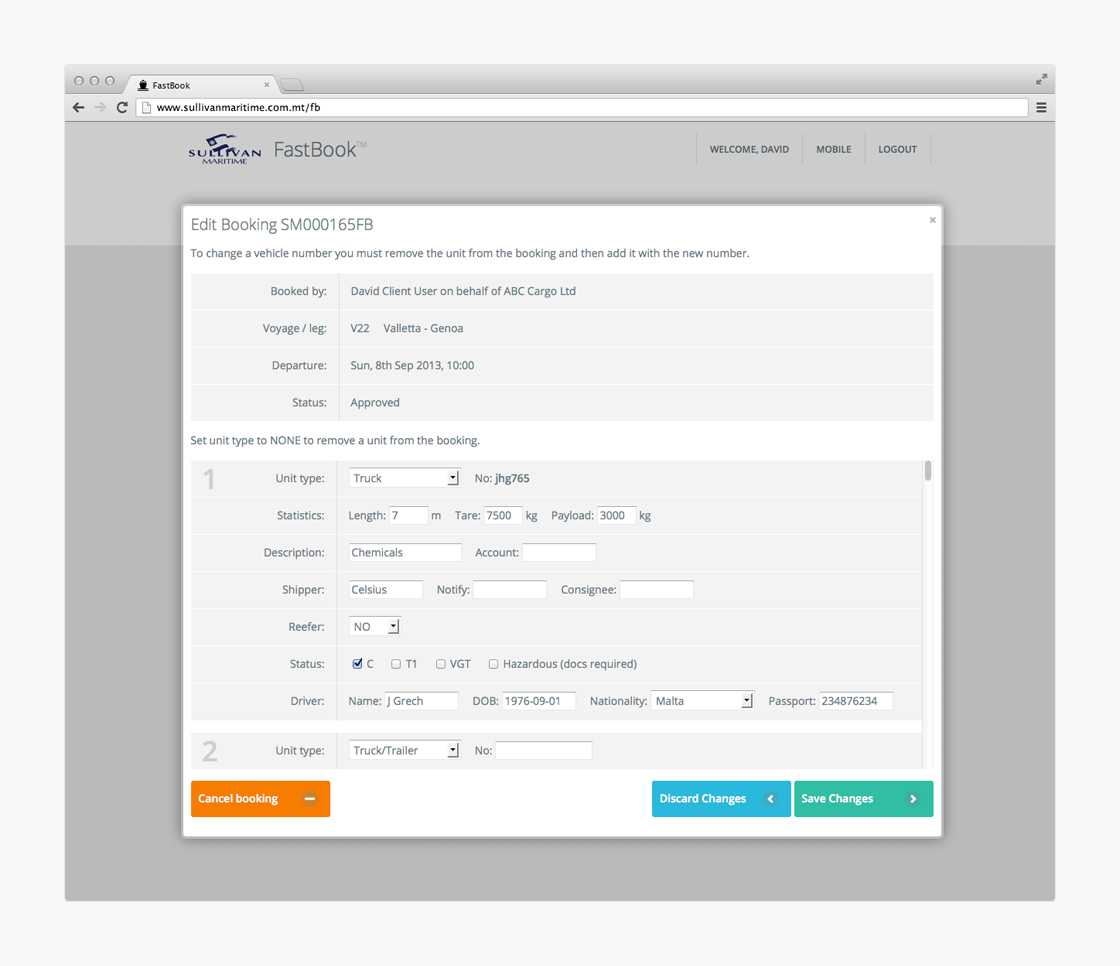The height and width of the screenshot is (966, 1120).
Task: Click the browser forward arrow
Action: pos(100,107)
